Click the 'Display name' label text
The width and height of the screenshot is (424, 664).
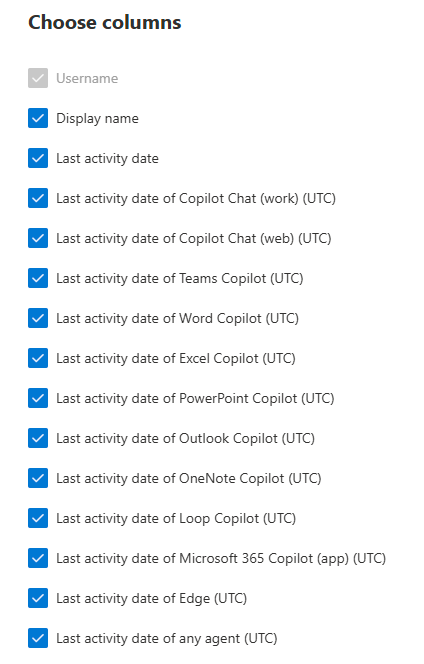click(97, 119)
